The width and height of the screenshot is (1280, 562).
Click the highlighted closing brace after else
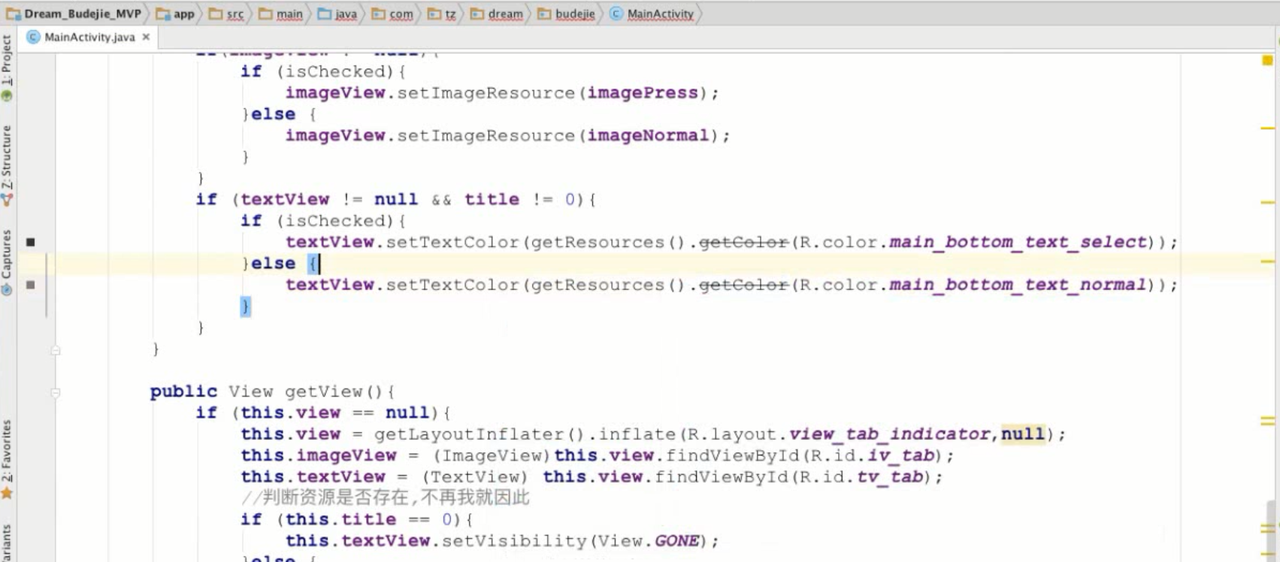[x=245, y=306]
